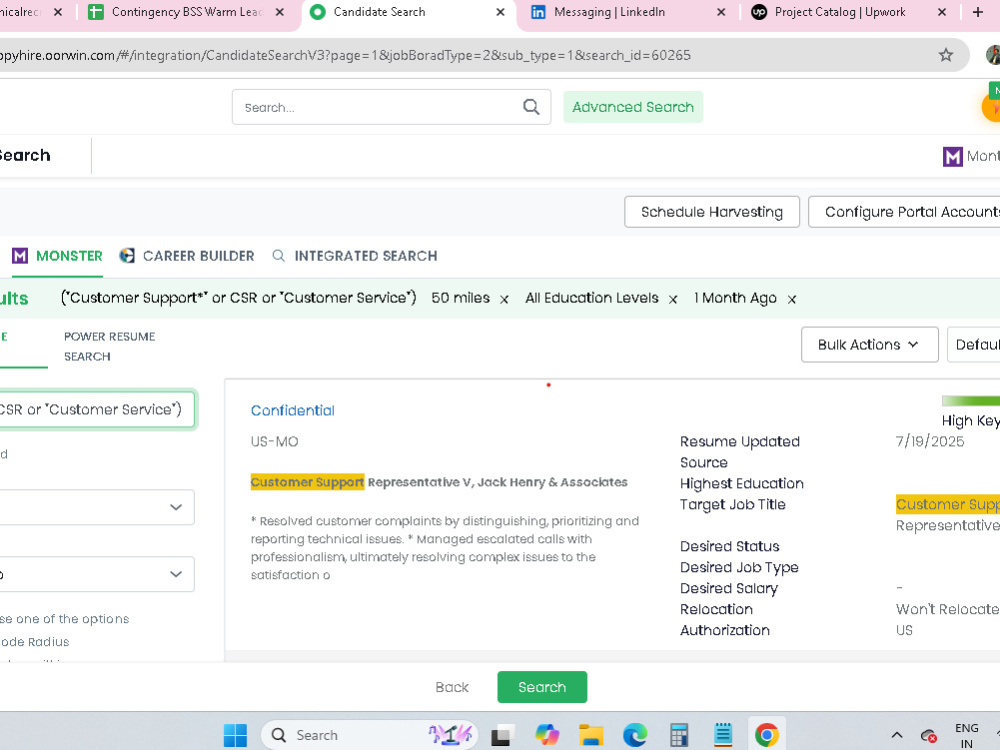Open Calculator from the taskbar
Screen dimensions: 1000x750
tap(679, 735)
